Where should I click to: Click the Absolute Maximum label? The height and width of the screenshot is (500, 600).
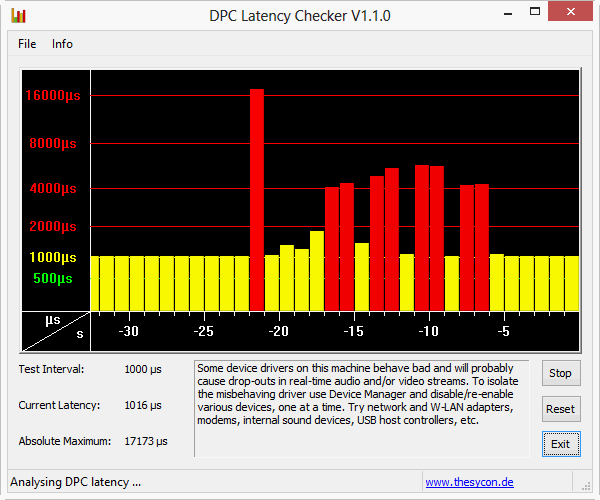65,441
